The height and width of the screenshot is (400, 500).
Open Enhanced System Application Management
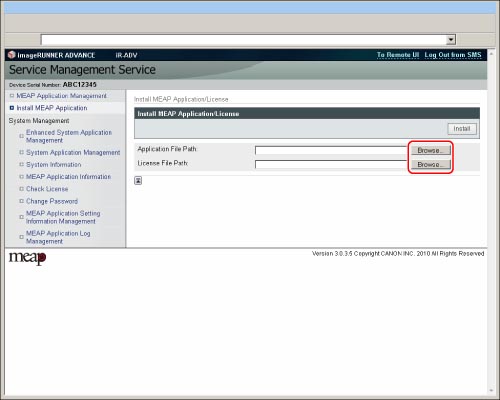(69, 136)
